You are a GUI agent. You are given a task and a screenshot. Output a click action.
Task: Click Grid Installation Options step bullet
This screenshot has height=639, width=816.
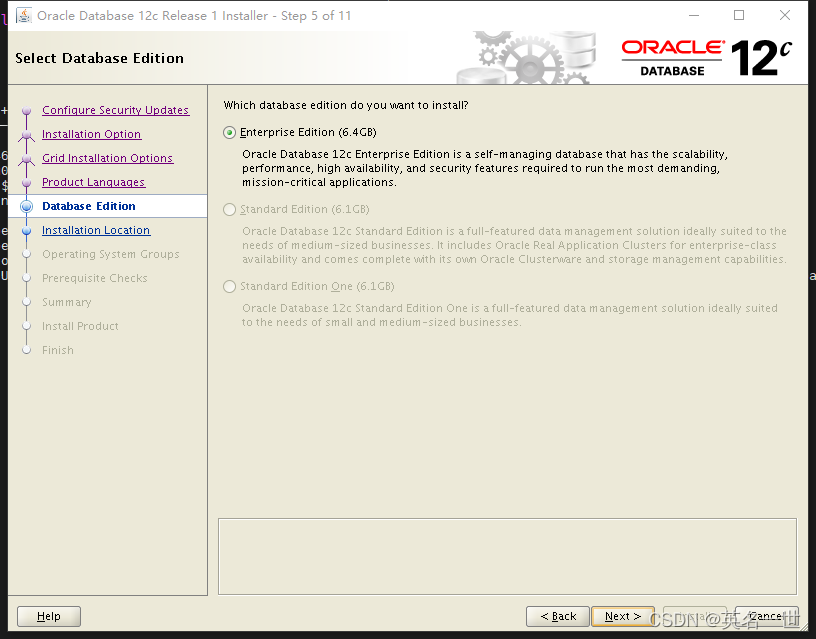point(27,158)
